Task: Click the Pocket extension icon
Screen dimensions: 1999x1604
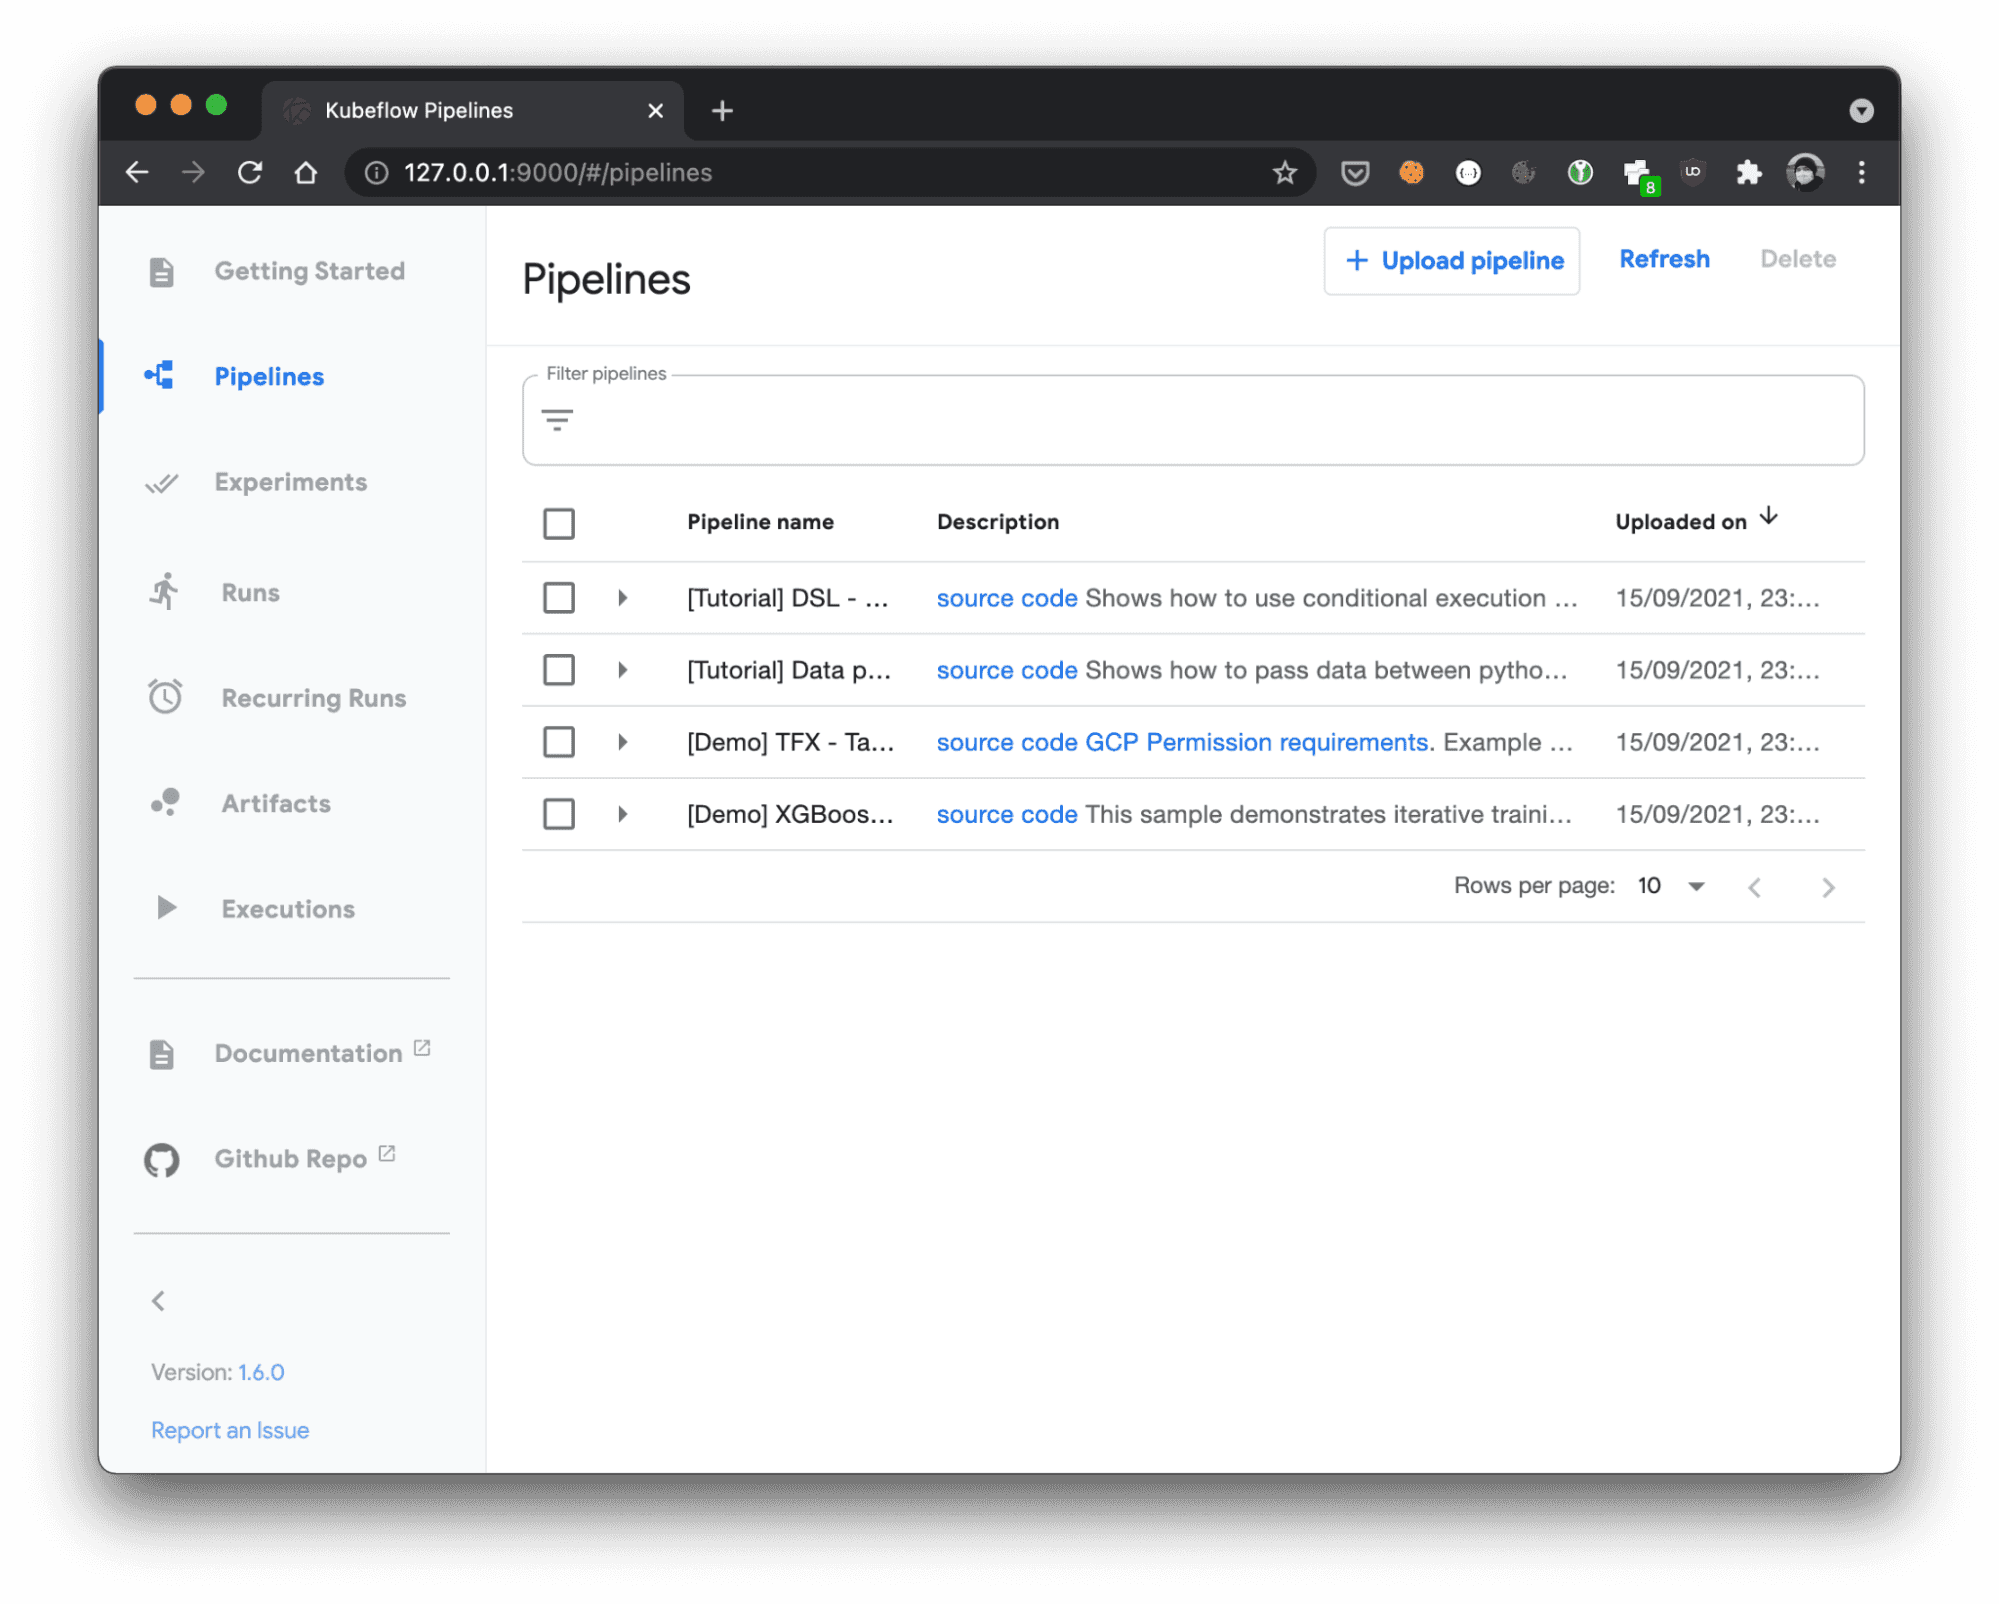Action: pyautogui.click(x=1355, y=172)
